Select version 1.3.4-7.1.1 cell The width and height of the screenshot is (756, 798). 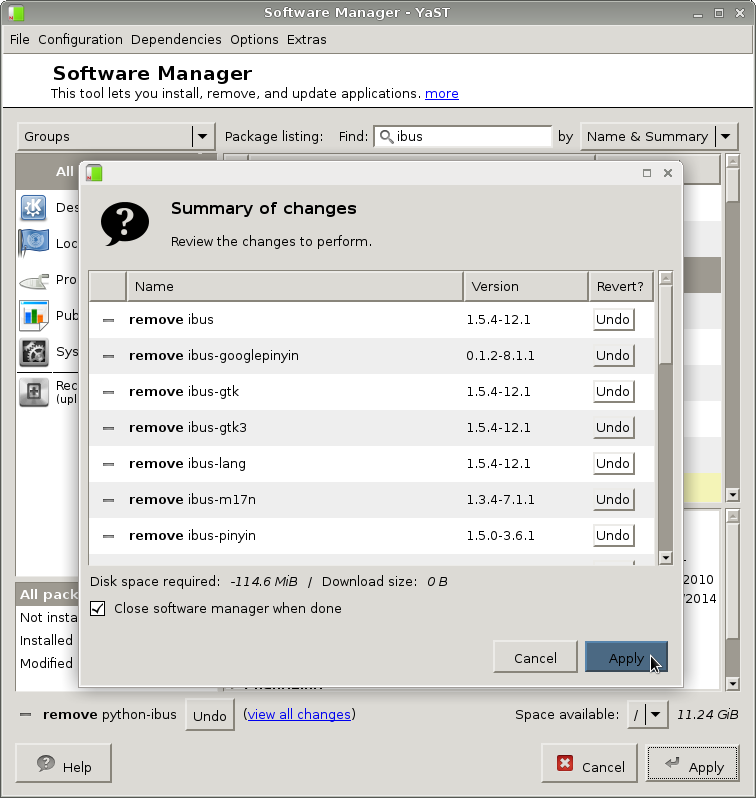click(x=500, y=500)
